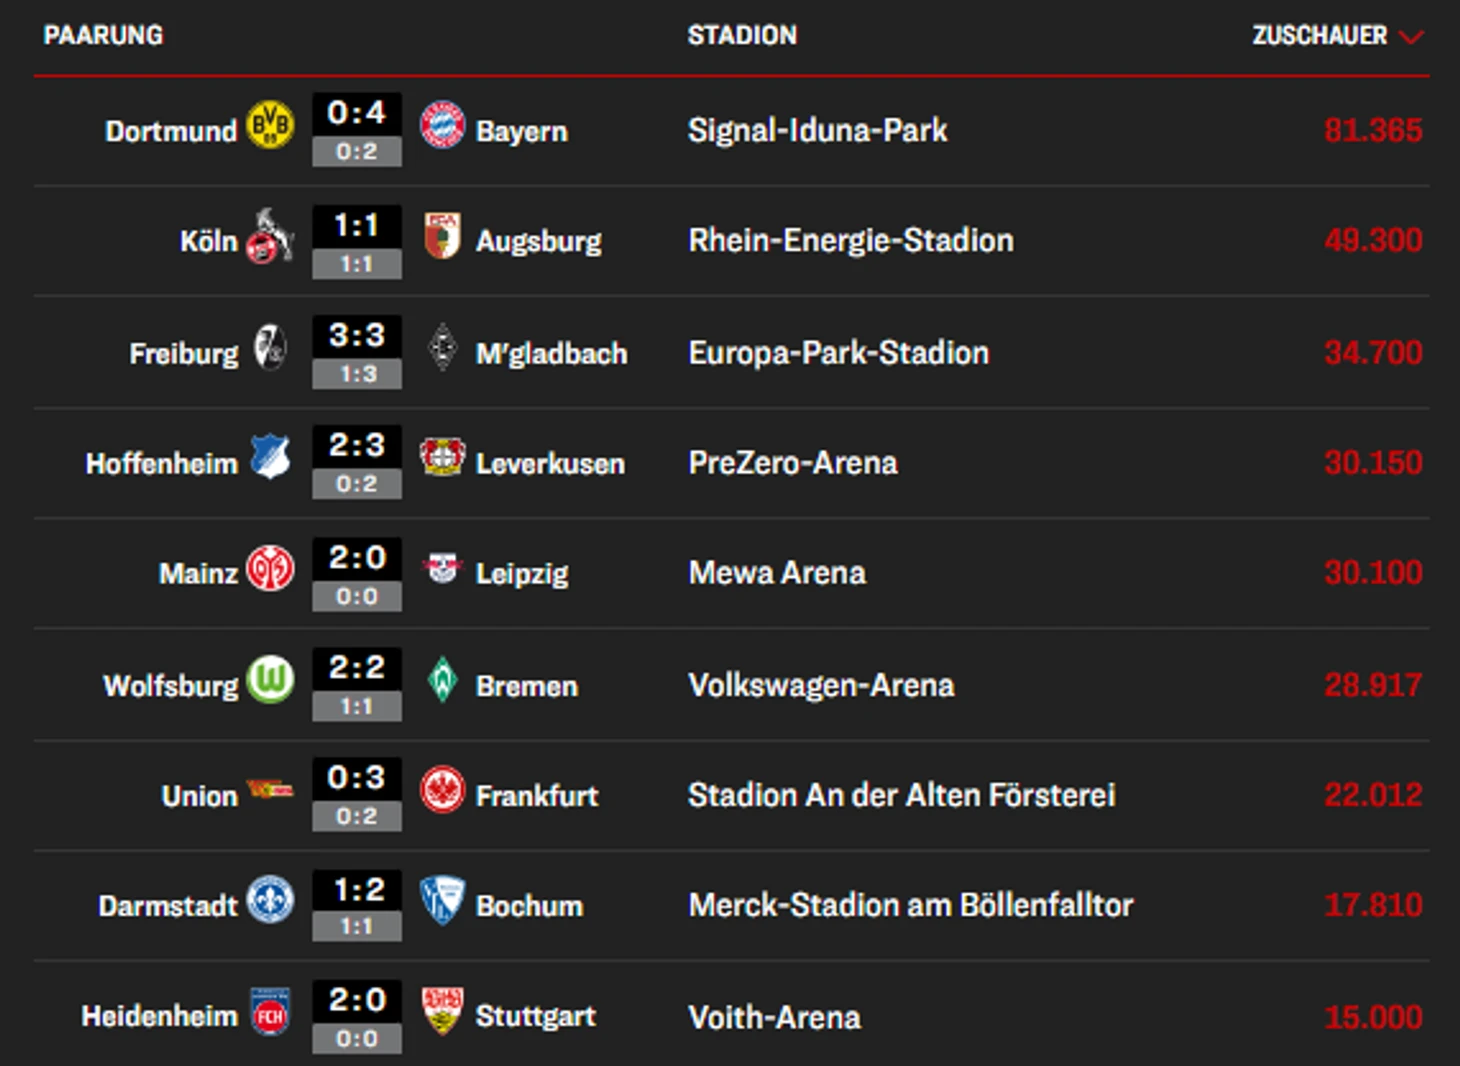Viewport: 1460px width, 1066px height.
Task: Click the 1. FC Köln goat crest
Action: point(270,237)
